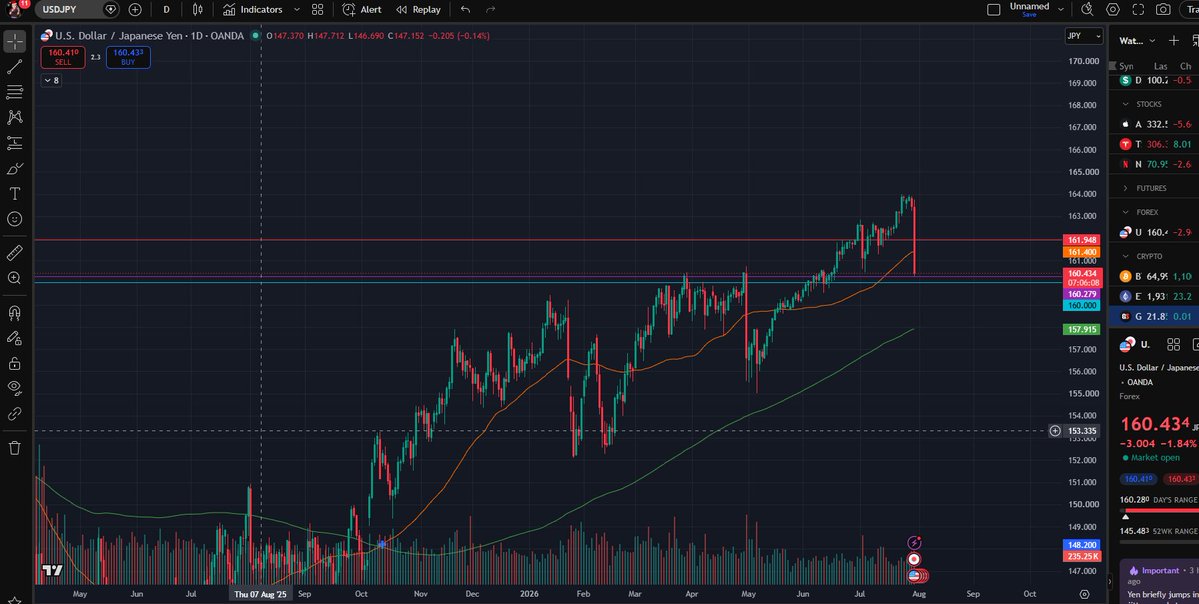
Task: Click the green 157.915 moving average label
Action: coord(1082,330)
